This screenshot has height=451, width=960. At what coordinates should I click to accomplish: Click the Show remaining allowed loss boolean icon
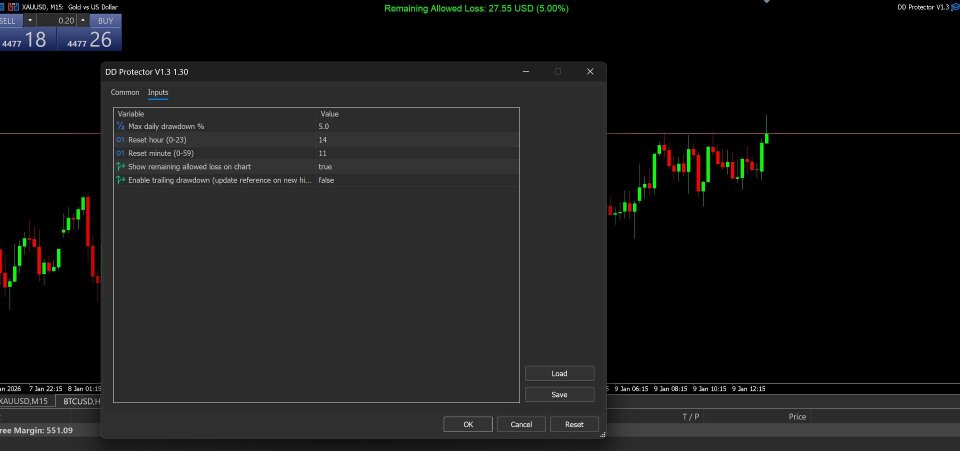[120, 166]
